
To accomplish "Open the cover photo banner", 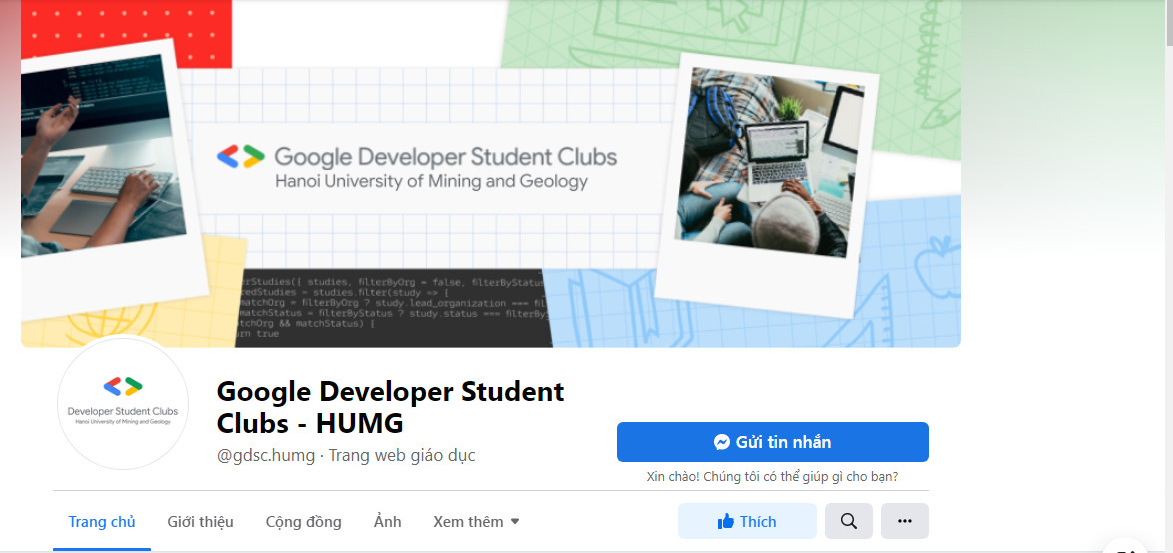I will pyautogui.click(x=491, y=174).
